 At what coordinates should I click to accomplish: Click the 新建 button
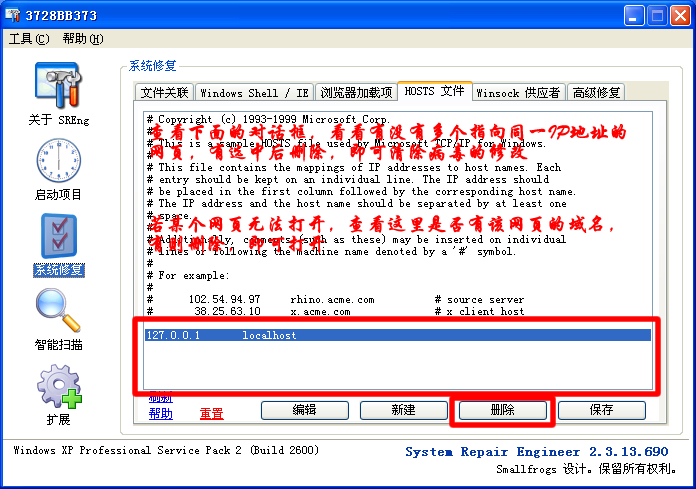(x=403, y=410)
